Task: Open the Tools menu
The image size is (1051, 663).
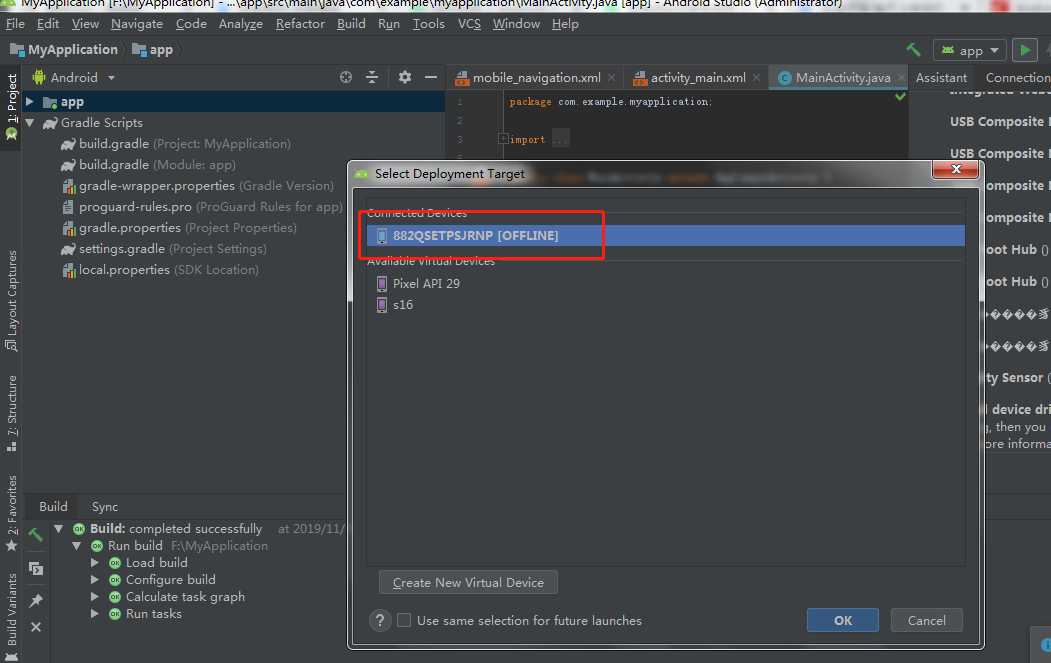Action: tap(428, 23)
